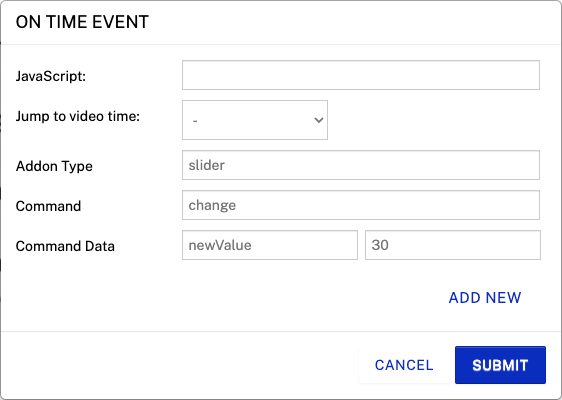Click the Command Data value field showing 30

[453, 245]
